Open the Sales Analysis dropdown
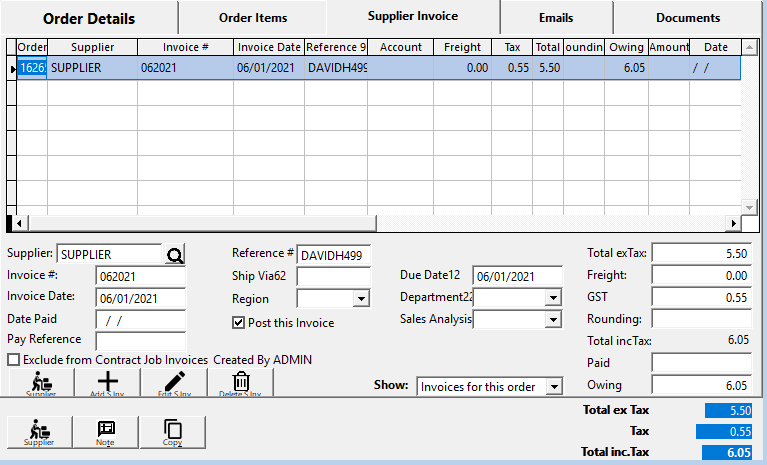This screenshot has height=465, width=767. pyautogui.click(x=553, y=320)
